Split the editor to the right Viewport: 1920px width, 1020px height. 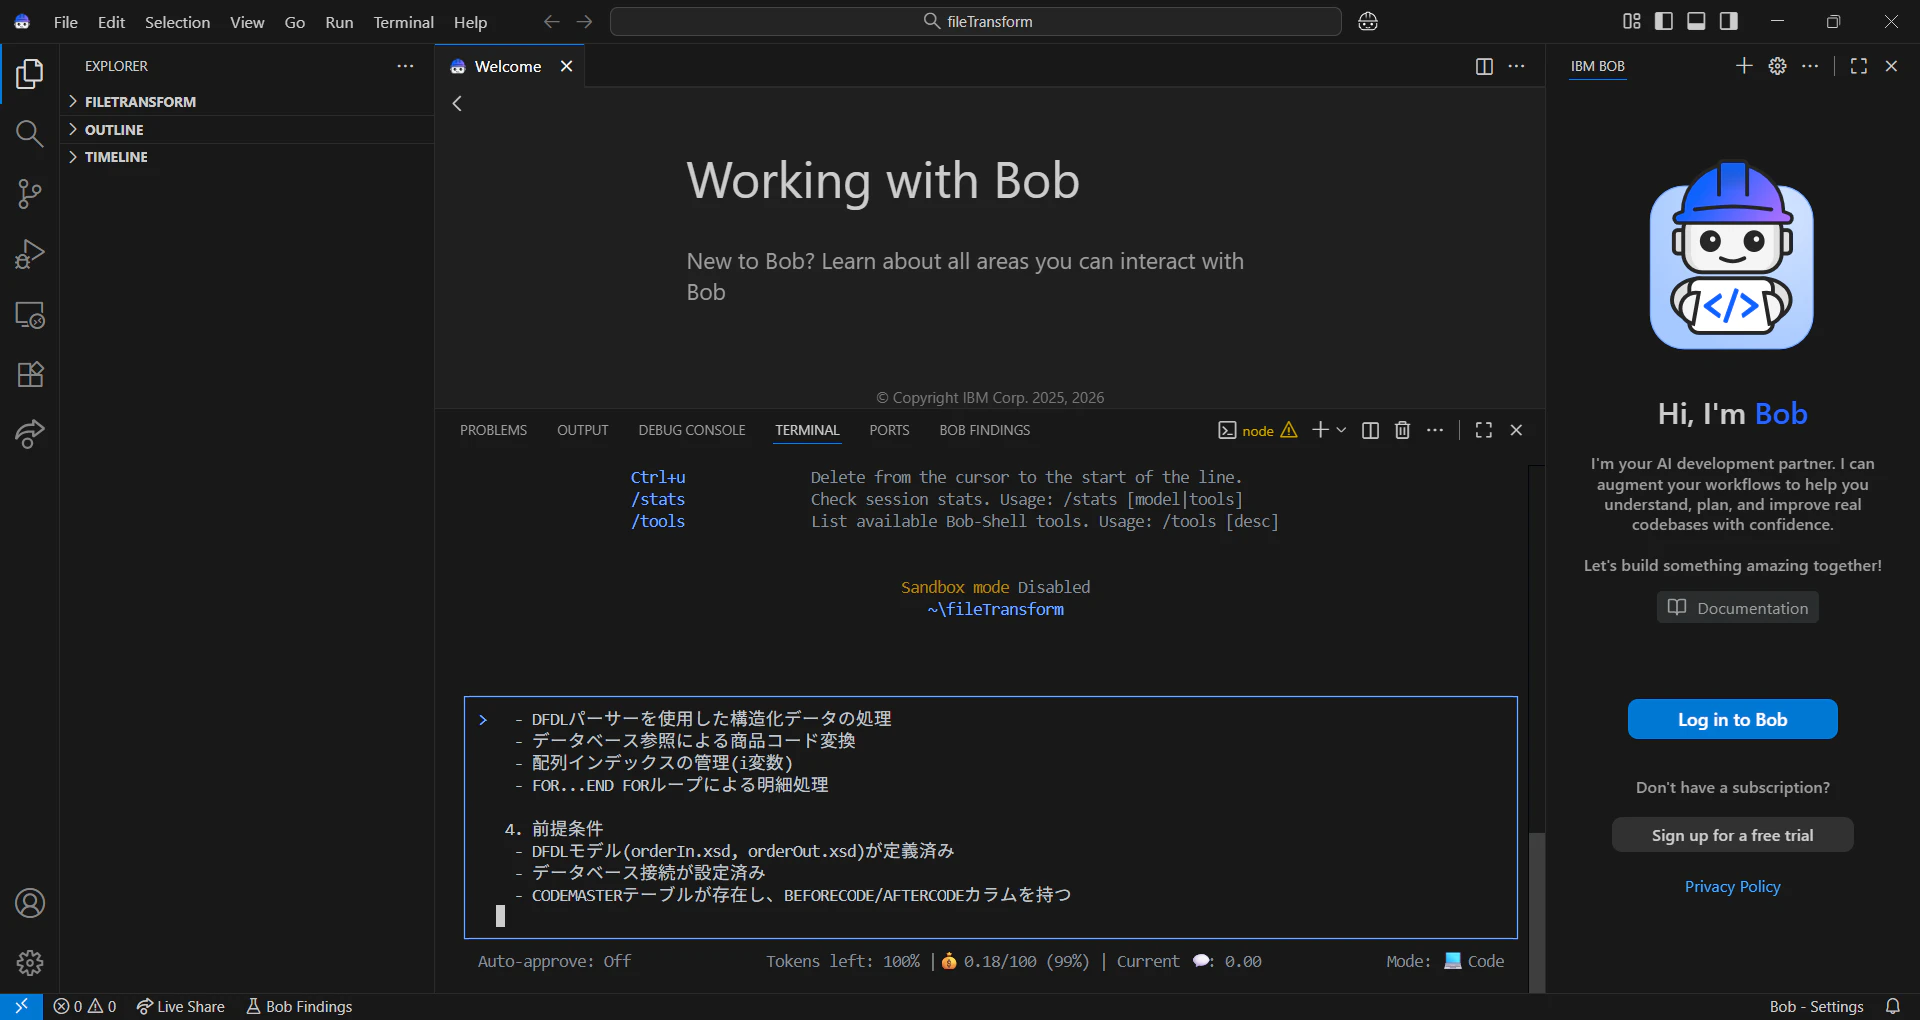click(1484, 66)
